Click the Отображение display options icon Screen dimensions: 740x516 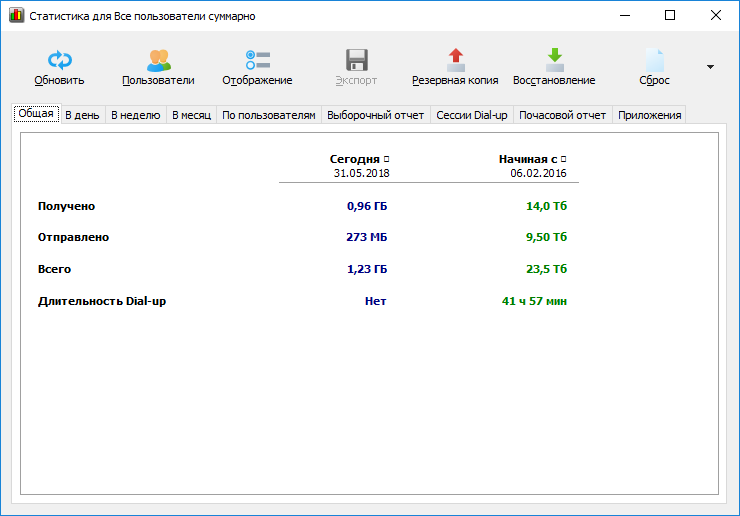pyautogui.click(x=257, y=59)
